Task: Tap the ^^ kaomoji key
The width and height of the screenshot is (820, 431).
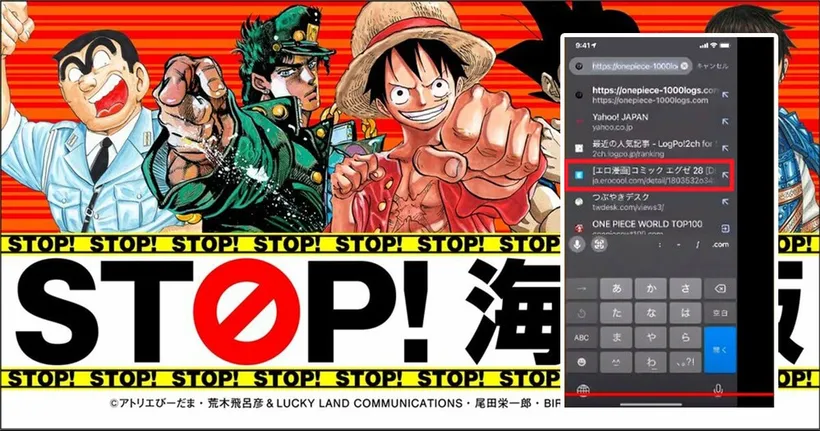Action: [x=617, y=362]
